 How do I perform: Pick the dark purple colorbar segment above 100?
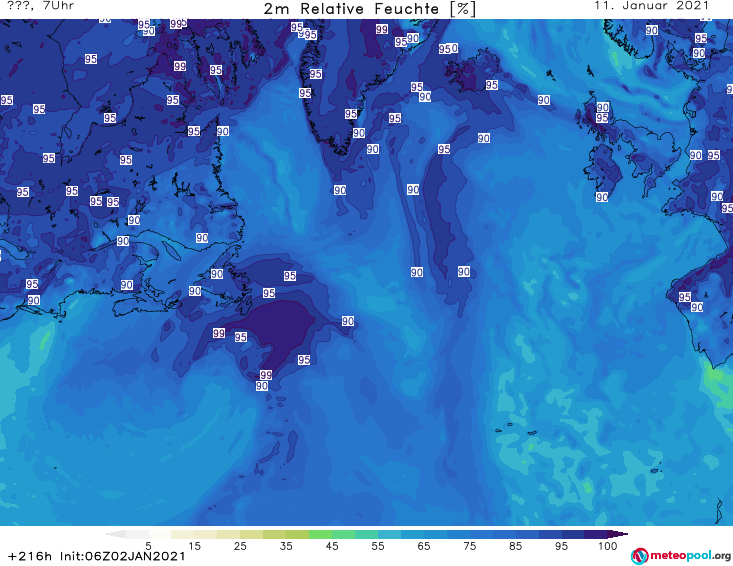click(x=596, y=534)
